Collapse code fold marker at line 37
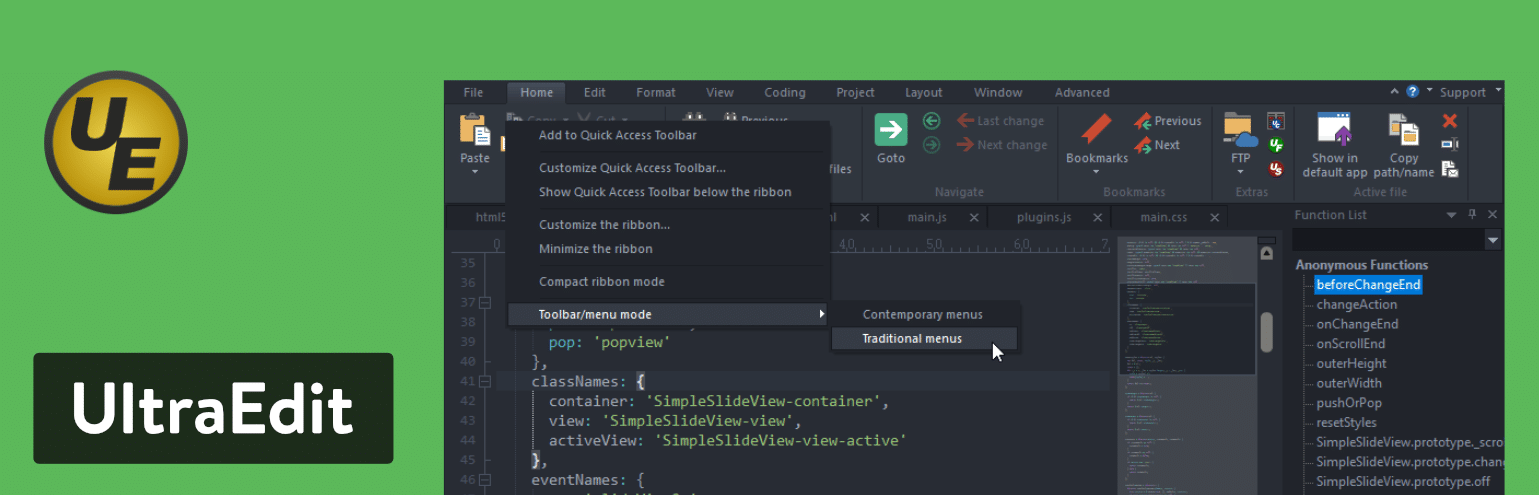This screenshot has width=1539, height=495. click(x=486, y=303)
